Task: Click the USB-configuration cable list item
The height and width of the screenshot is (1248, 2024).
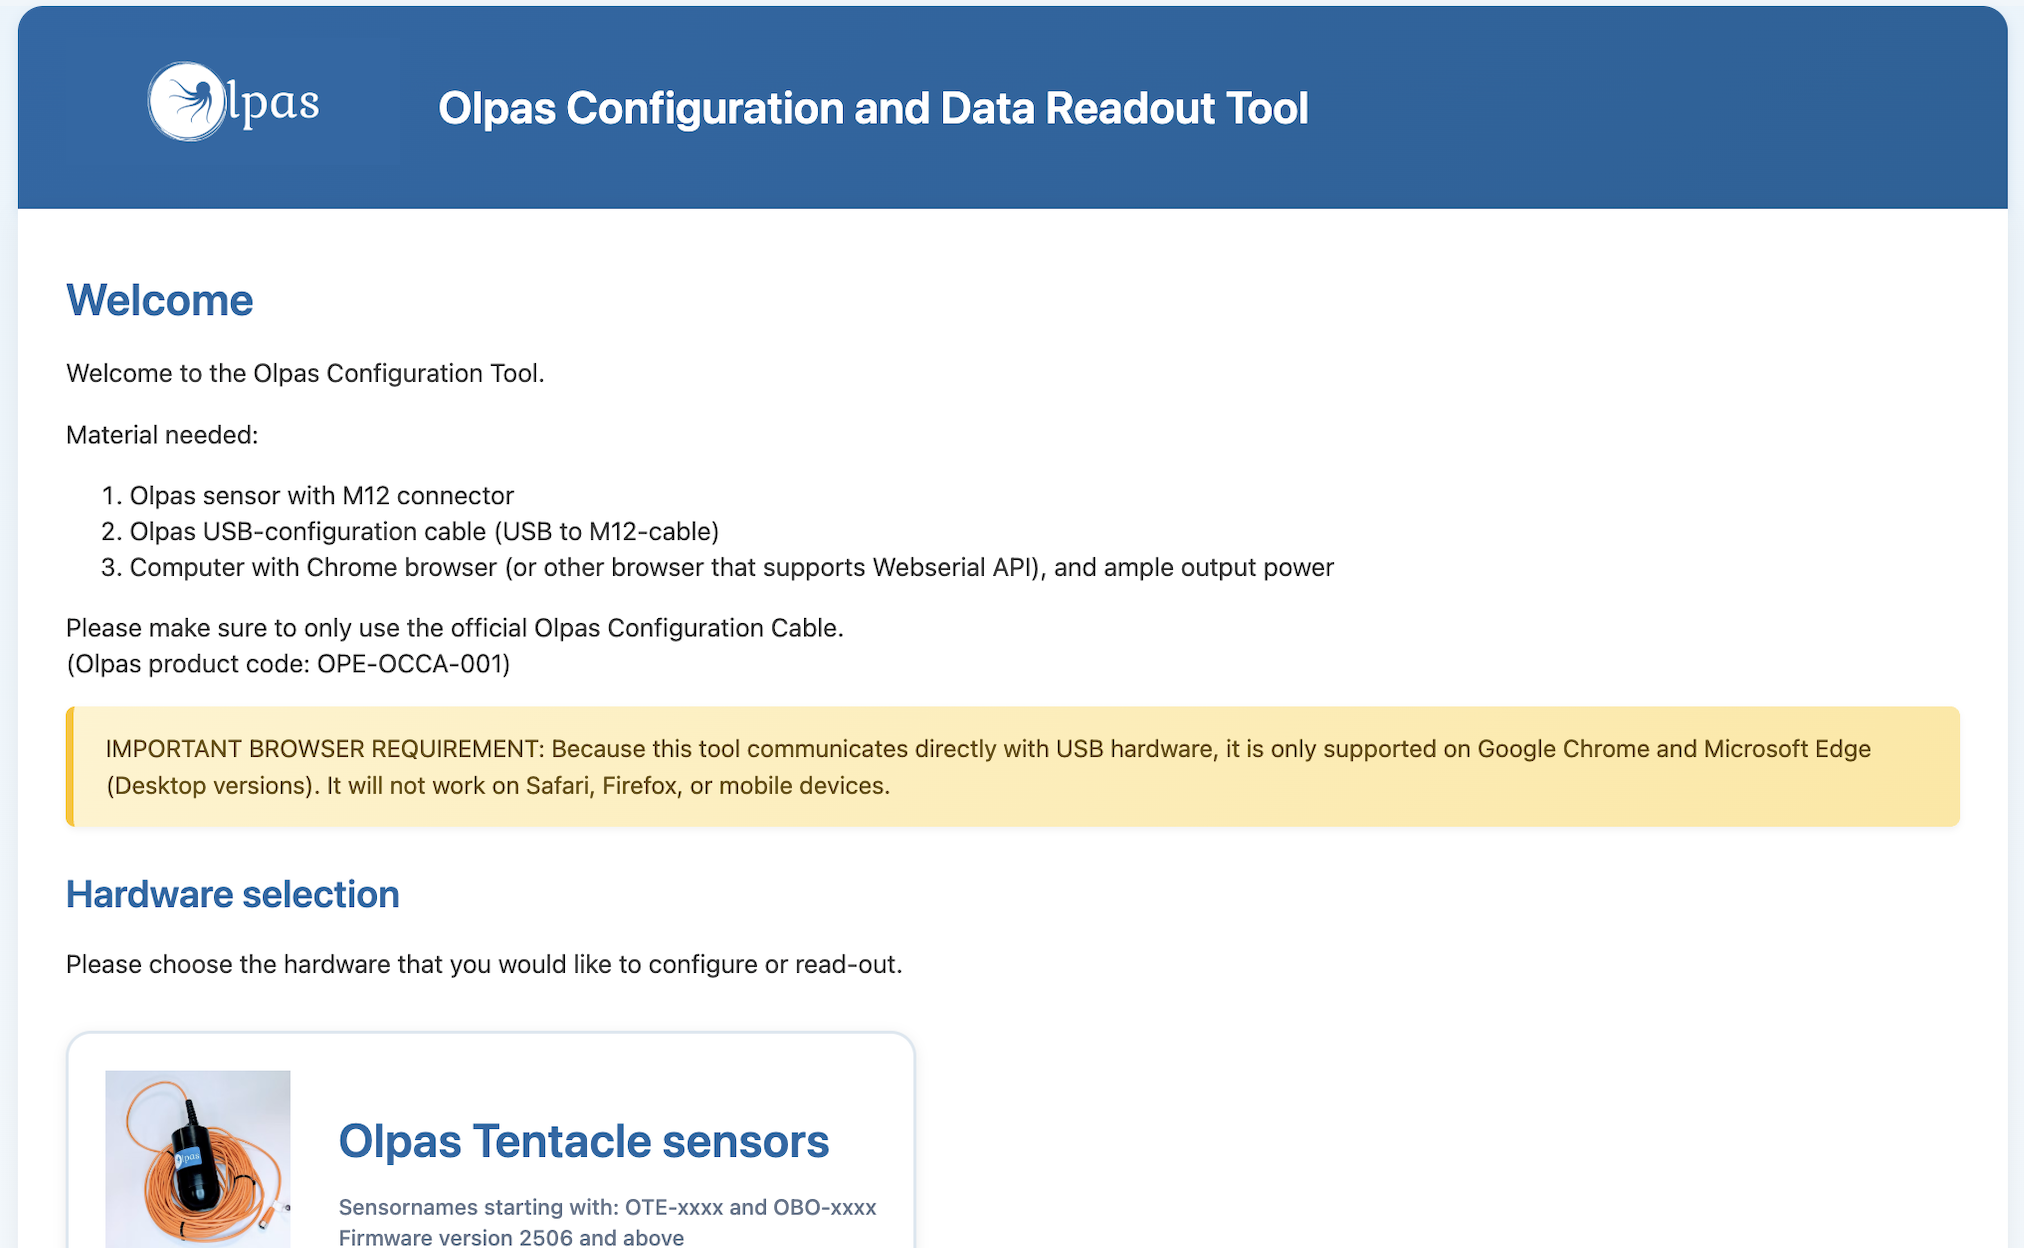Action: [424, 531]
